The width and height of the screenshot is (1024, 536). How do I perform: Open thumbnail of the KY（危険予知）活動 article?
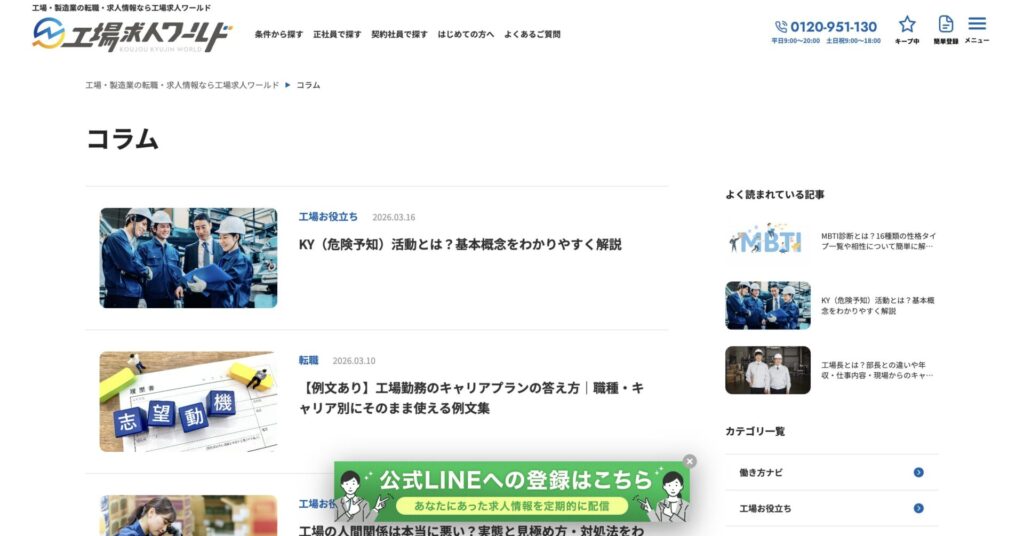coord(188,258)
